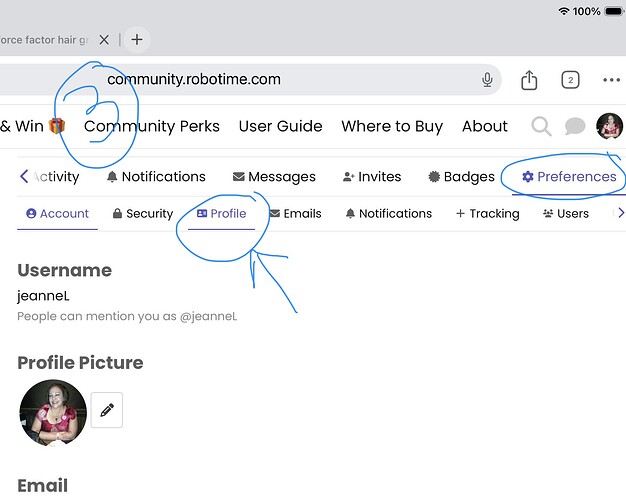Tap the microphone voice search icon
Screen dimensions: 626x500
(x=487, y=80)
